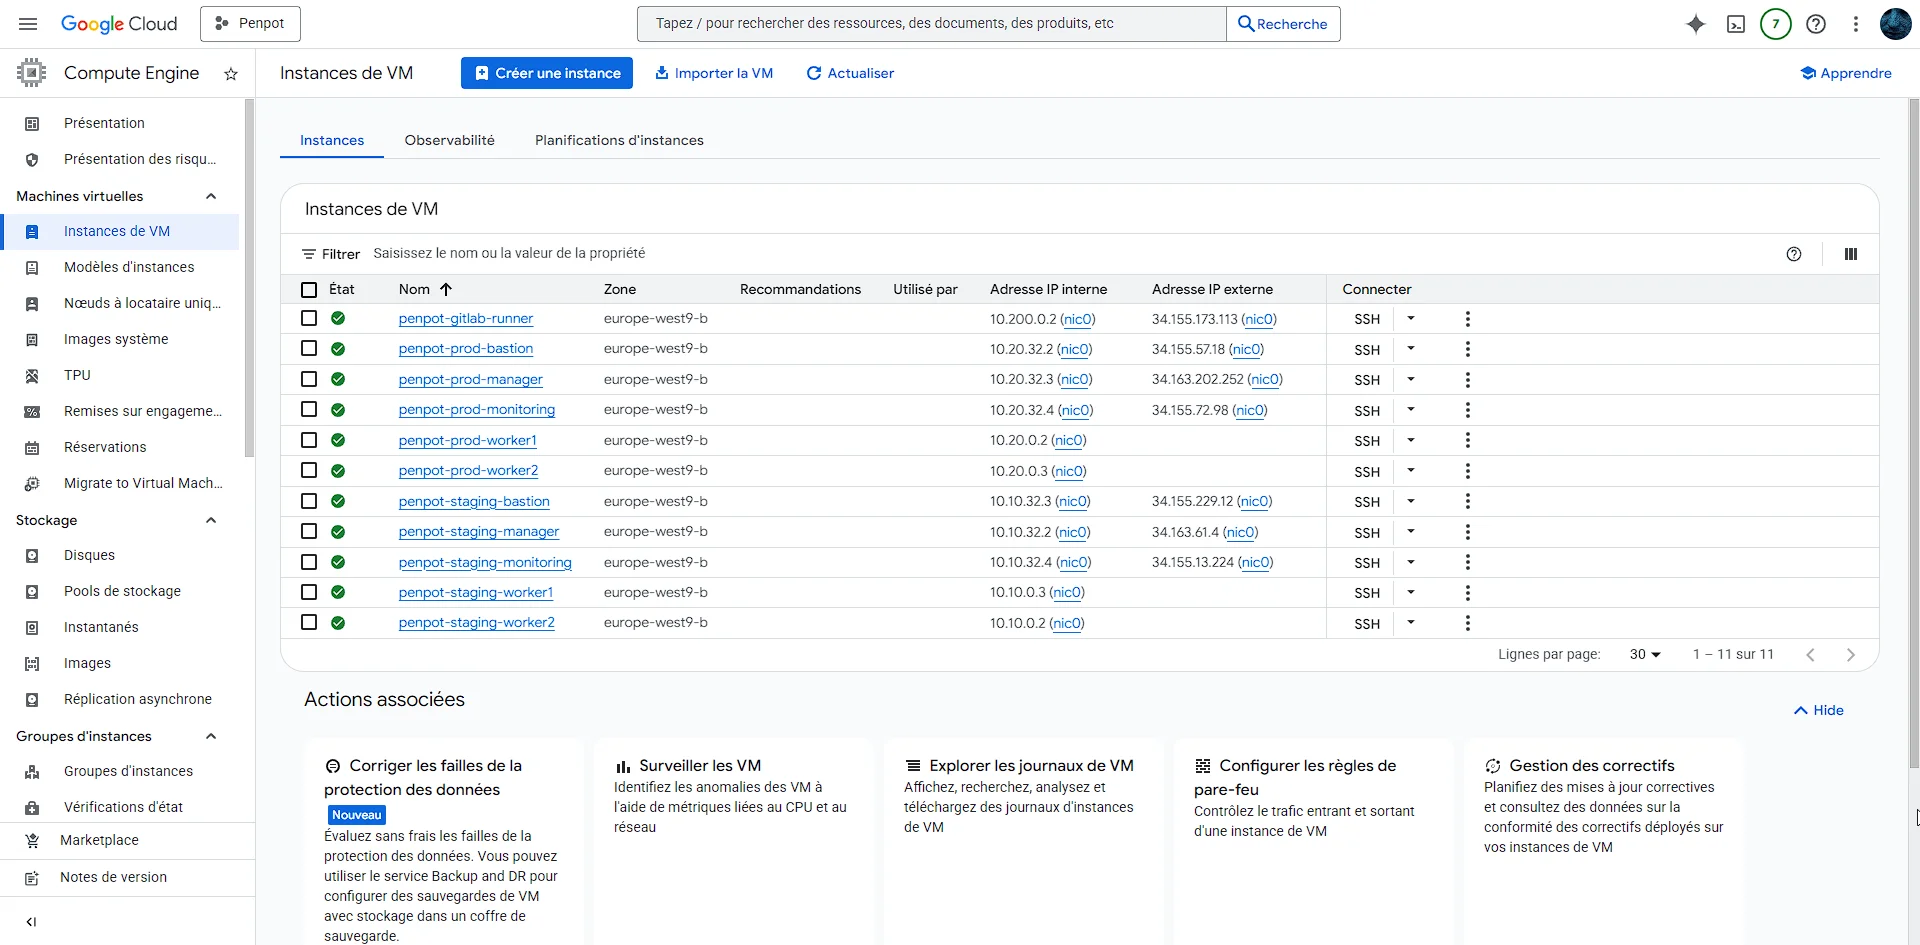Check the penpot-prod-bastion row checkbox
Image resolution: width=1920 pixels, height=945 pixels.
[308, 348]
